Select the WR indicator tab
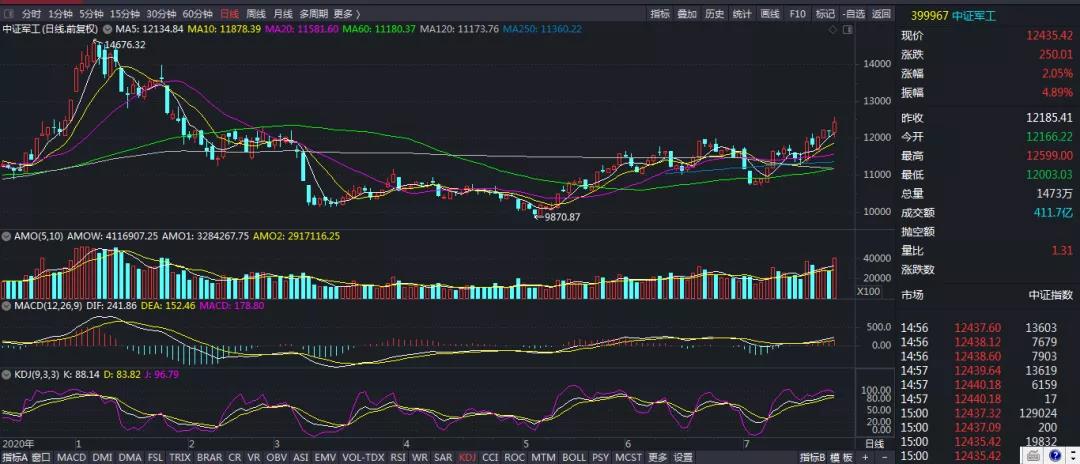Image resolution: width=1080 pixels, height=464 pixels. coord(421,457)
